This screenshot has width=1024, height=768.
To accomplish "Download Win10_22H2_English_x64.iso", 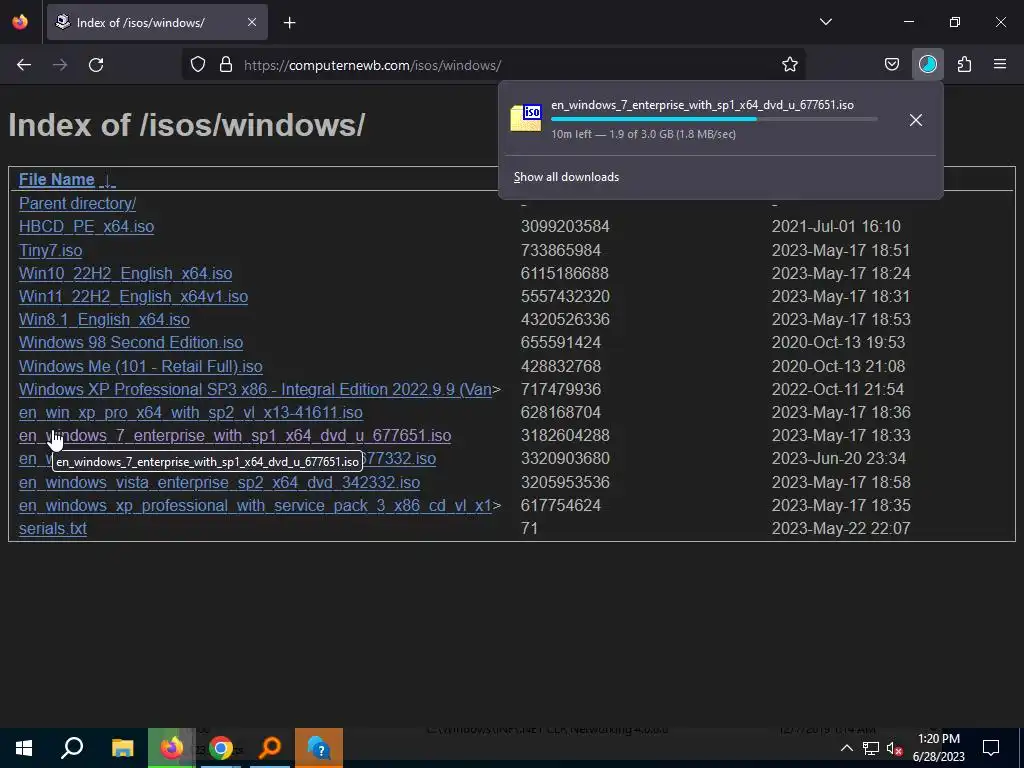I will pyautogui.click(x=125, y=274).
